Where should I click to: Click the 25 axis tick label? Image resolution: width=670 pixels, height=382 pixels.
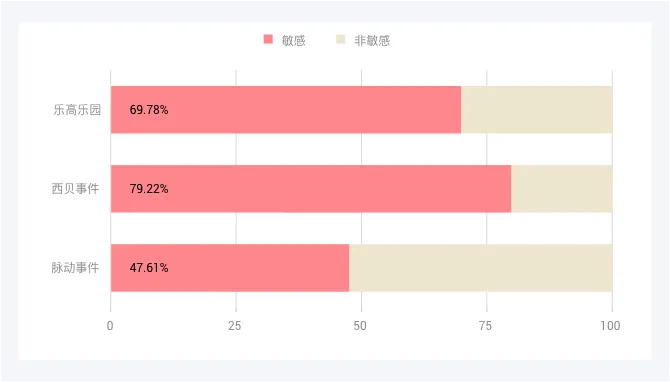pyautogui.click(x=235, y=326)
